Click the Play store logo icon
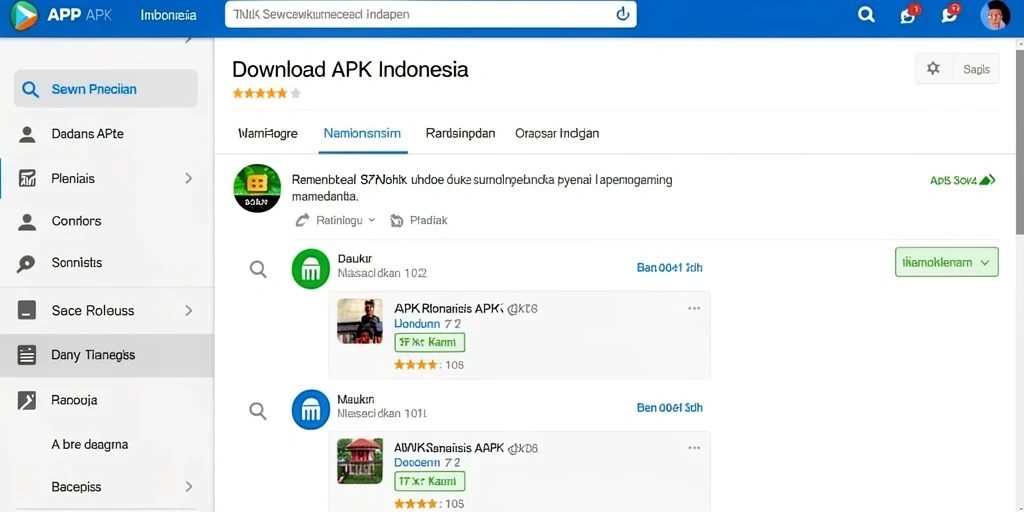Screen dimensions: 1024x512 click(23, 16)
